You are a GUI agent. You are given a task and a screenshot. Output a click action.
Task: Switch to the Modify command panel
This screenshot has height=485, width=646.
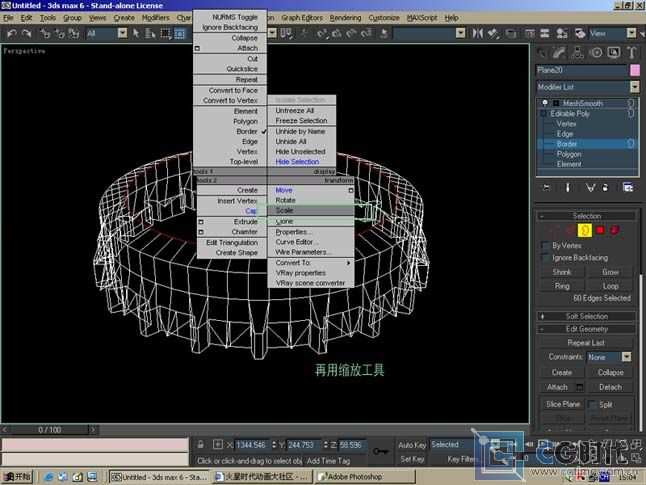pyautogui.click(x=559, y=53)
